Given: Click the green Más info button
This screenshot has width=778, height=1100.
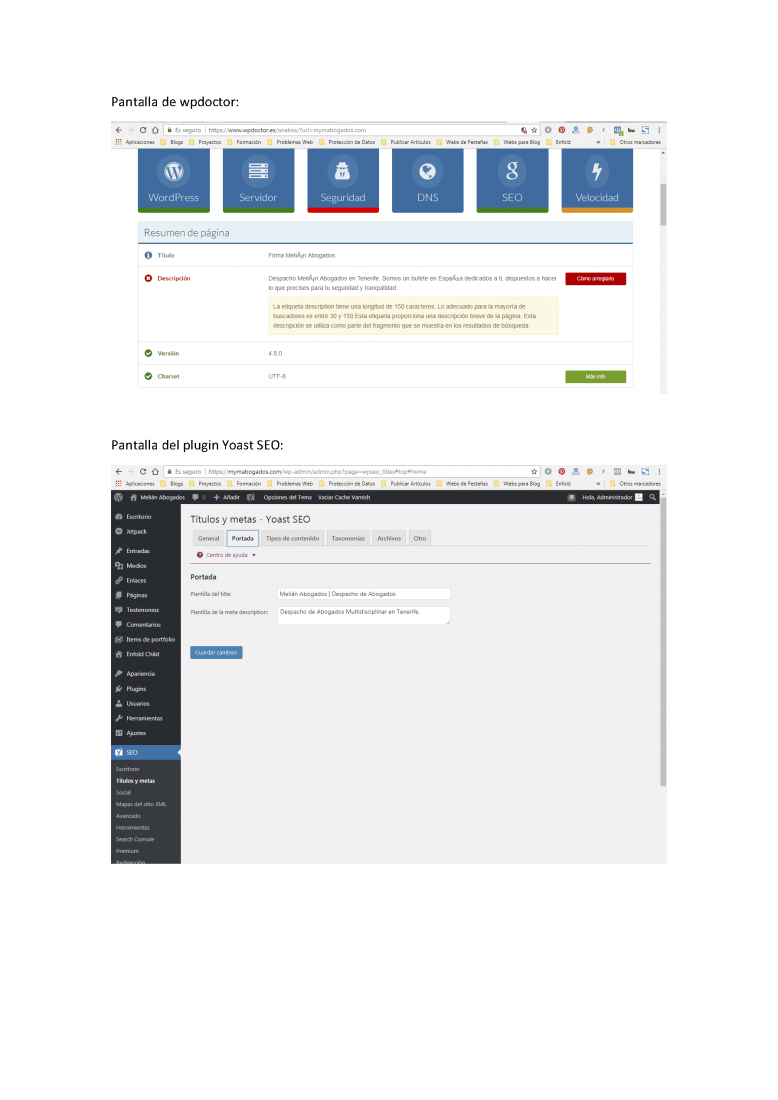Looking at the screenshot, I should (x=596, y=377).
